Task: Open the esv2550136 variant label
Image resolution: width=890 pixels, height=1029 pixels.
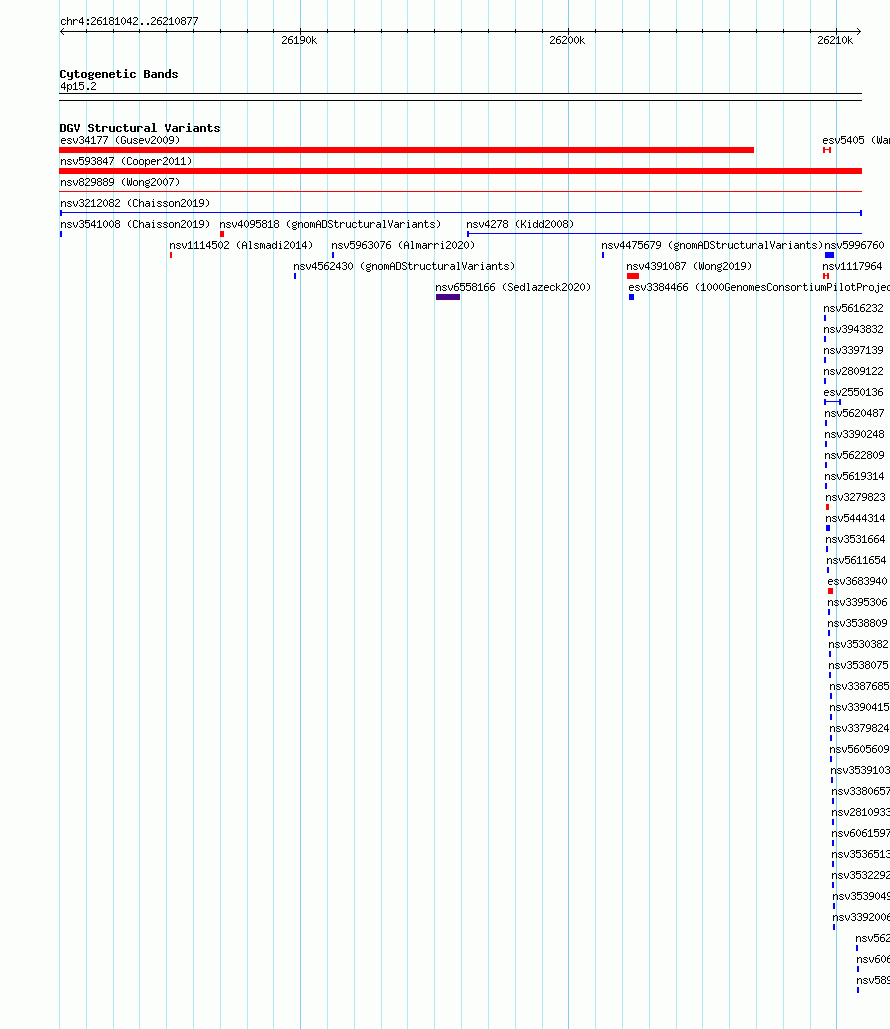Action: [x=854, y=392]
